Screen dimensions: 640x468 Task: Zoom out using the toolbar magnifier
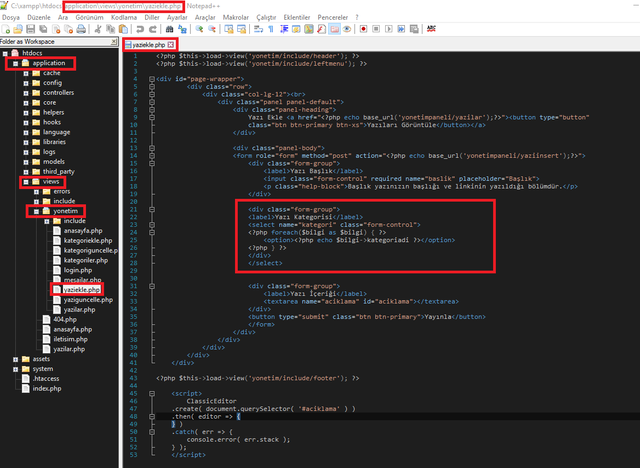point(212,29)
